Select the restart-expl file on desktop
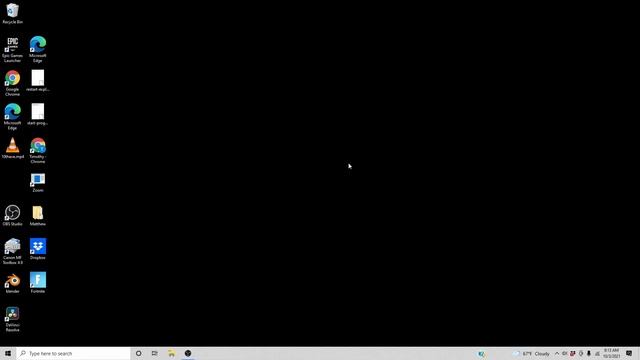 point(38,80)
